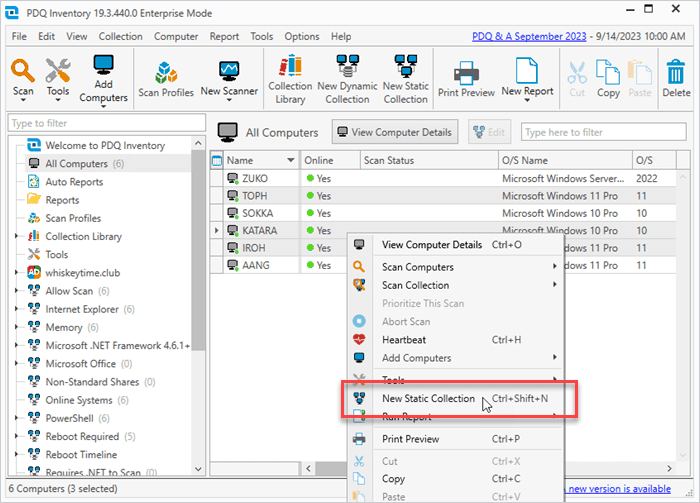Click the tree panel scroll down arrow
Viewport: 700px width, 503px height.
pyautogui.click(x=198, y=469)
